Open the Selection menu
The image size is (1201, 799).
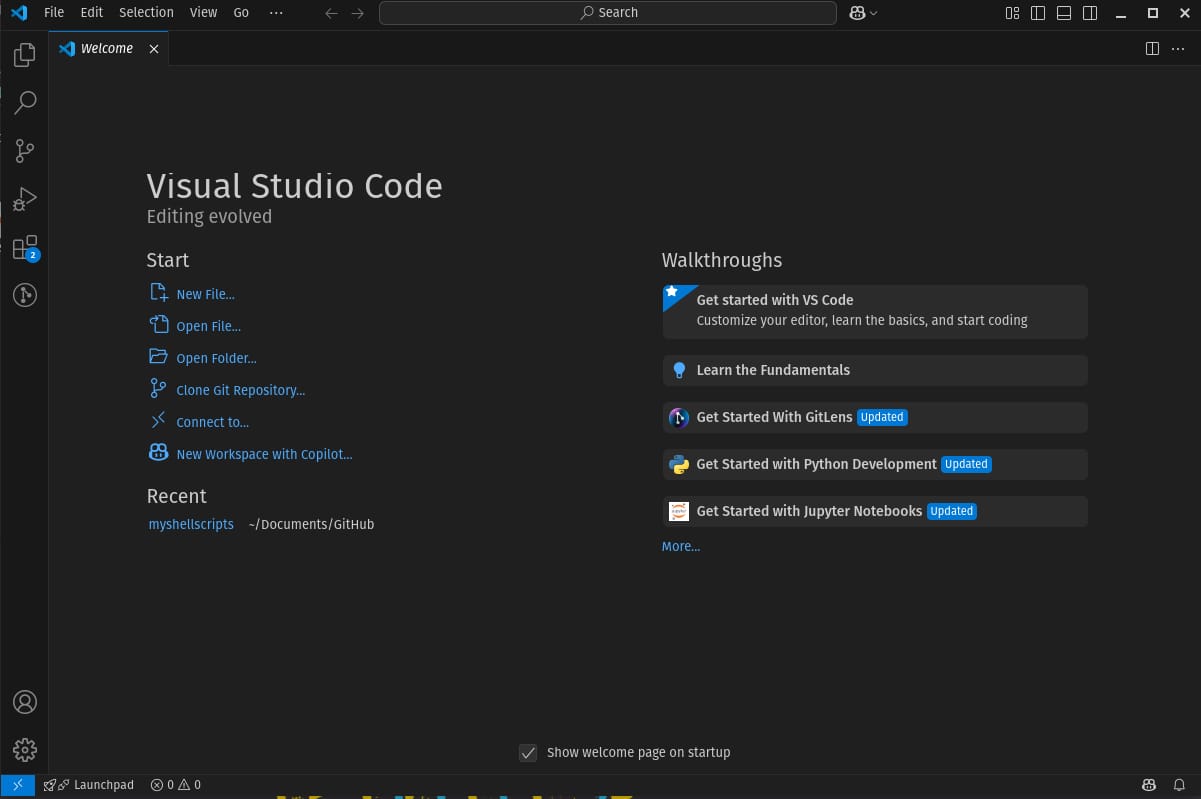146,13
